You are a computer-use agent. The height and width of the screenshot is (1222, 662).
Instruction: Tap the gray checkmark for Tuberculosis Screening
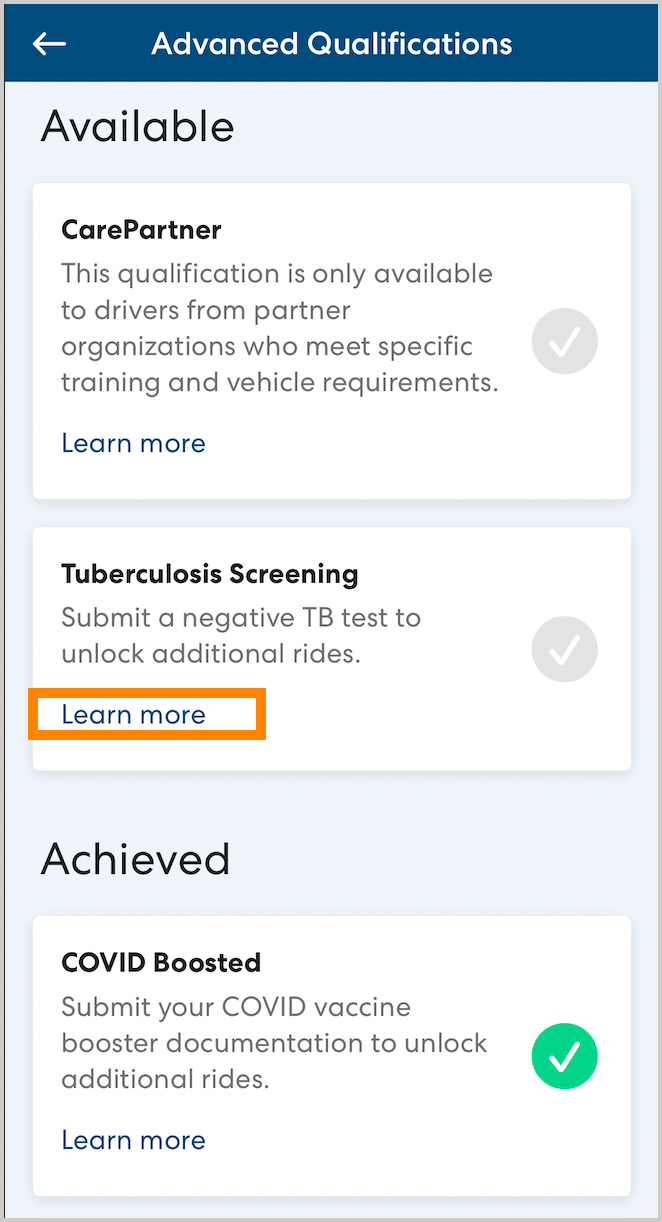click(565, 649)
